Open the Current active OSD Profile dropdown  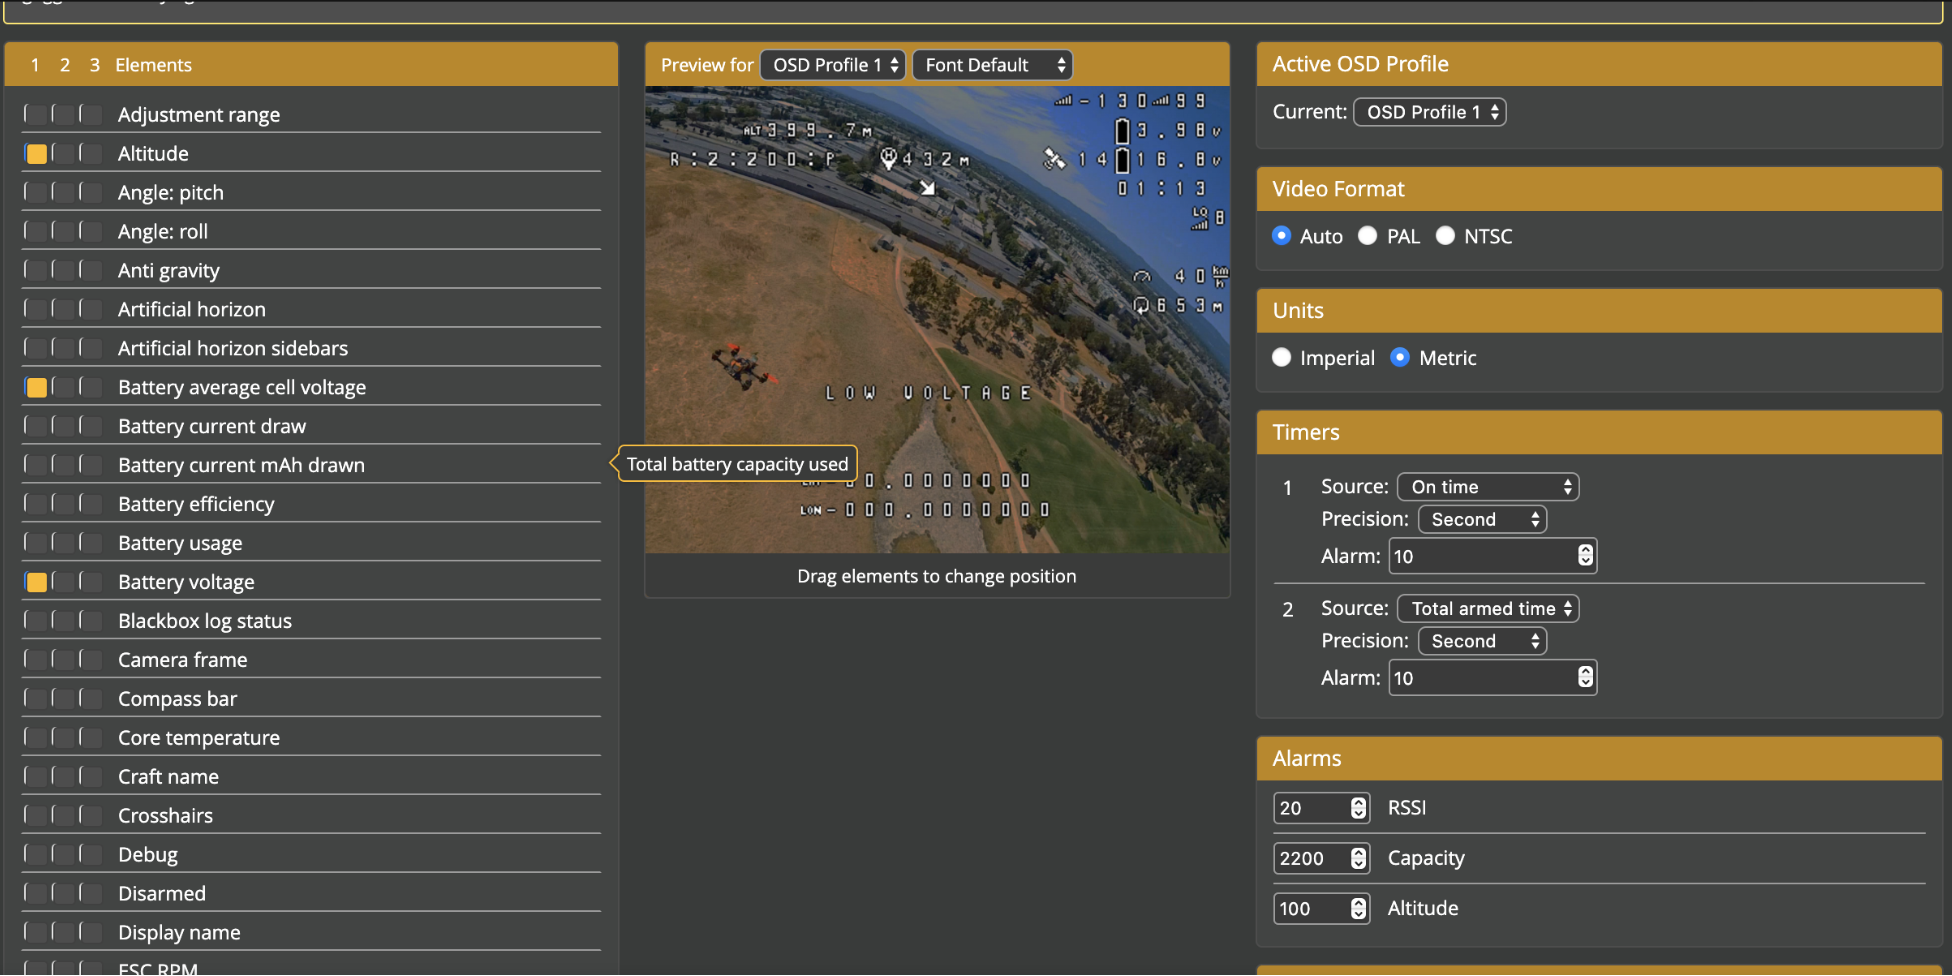[1430, 112]
